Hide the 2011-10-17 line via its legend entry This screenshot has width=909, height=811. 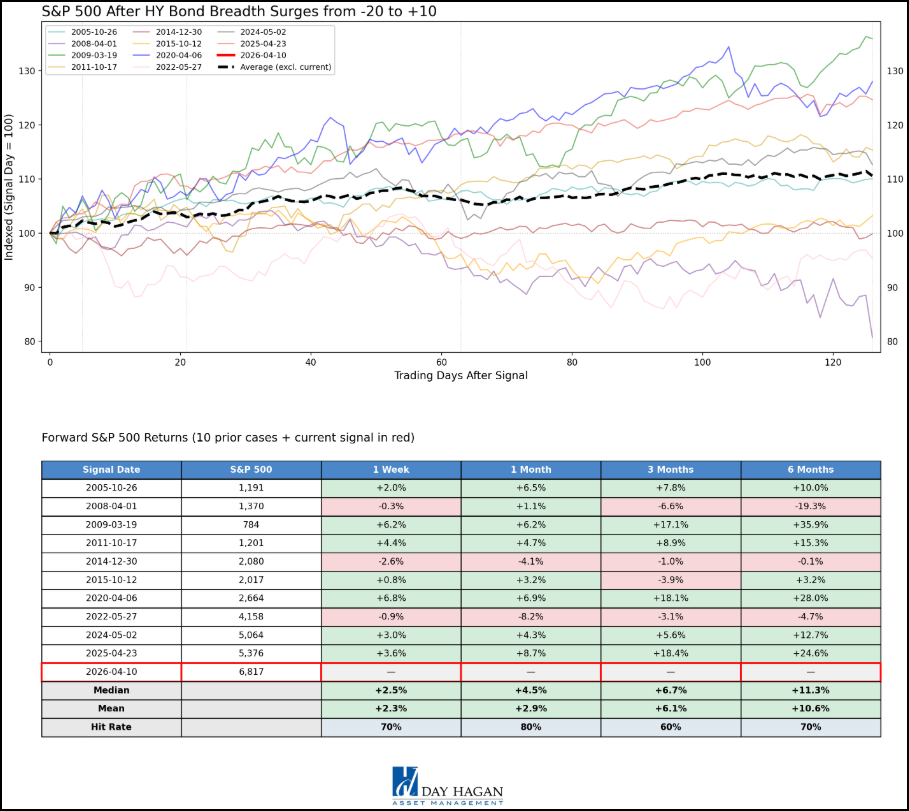pos(56,67)
